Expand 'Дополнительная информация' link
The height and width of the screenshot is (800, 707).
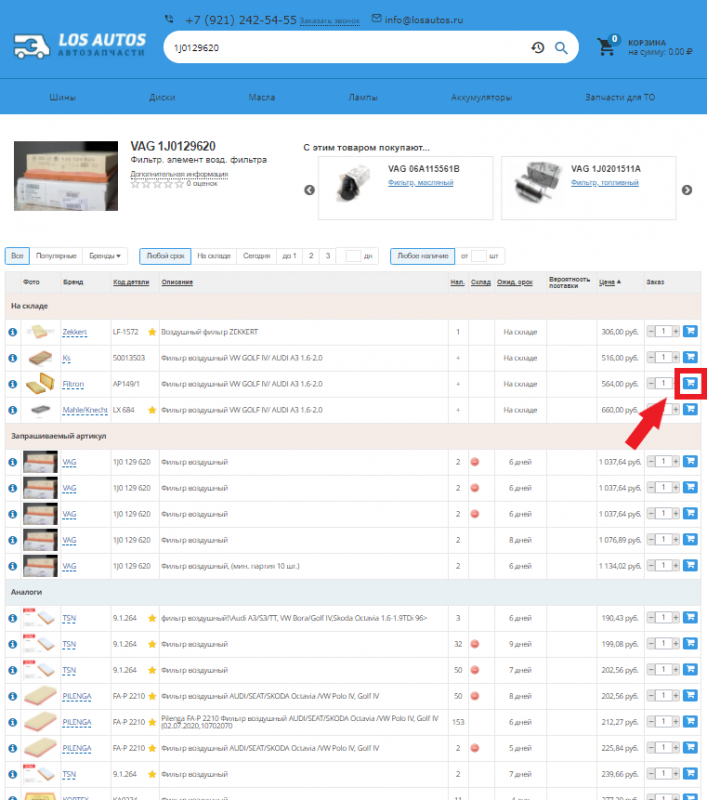click(x=179, y=174)
